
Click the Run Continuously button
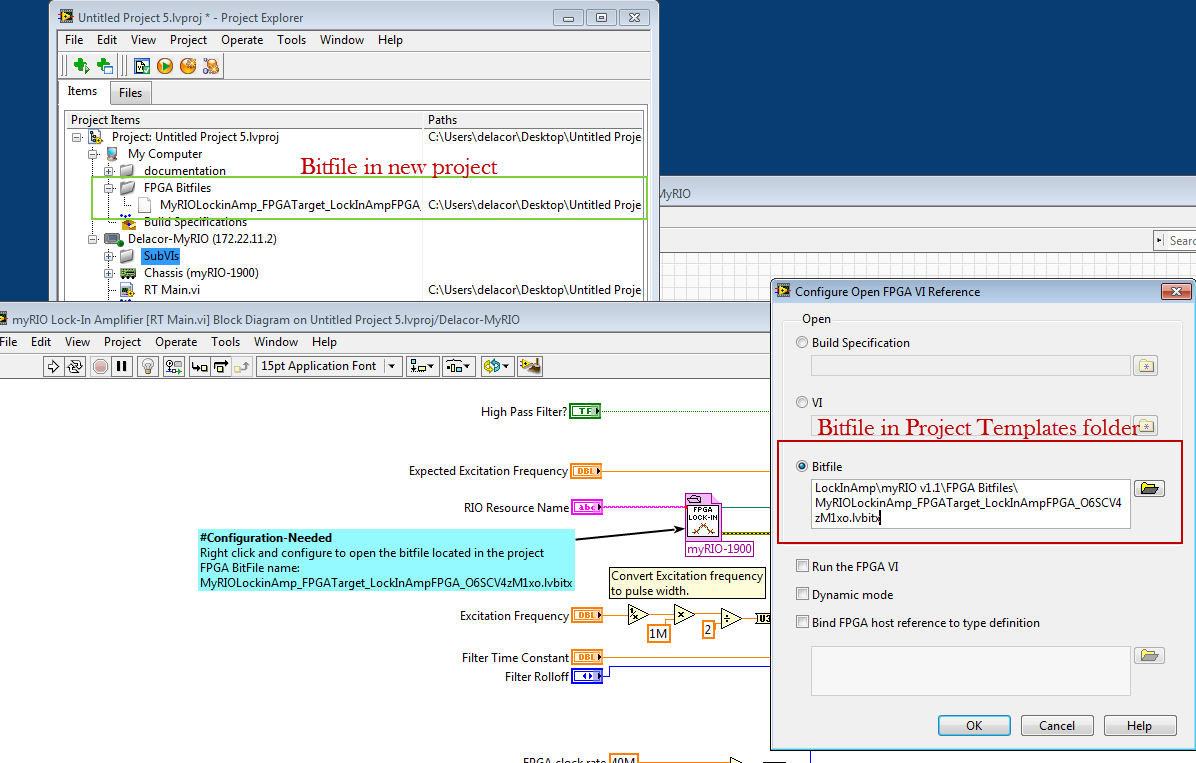pos(74,367)
